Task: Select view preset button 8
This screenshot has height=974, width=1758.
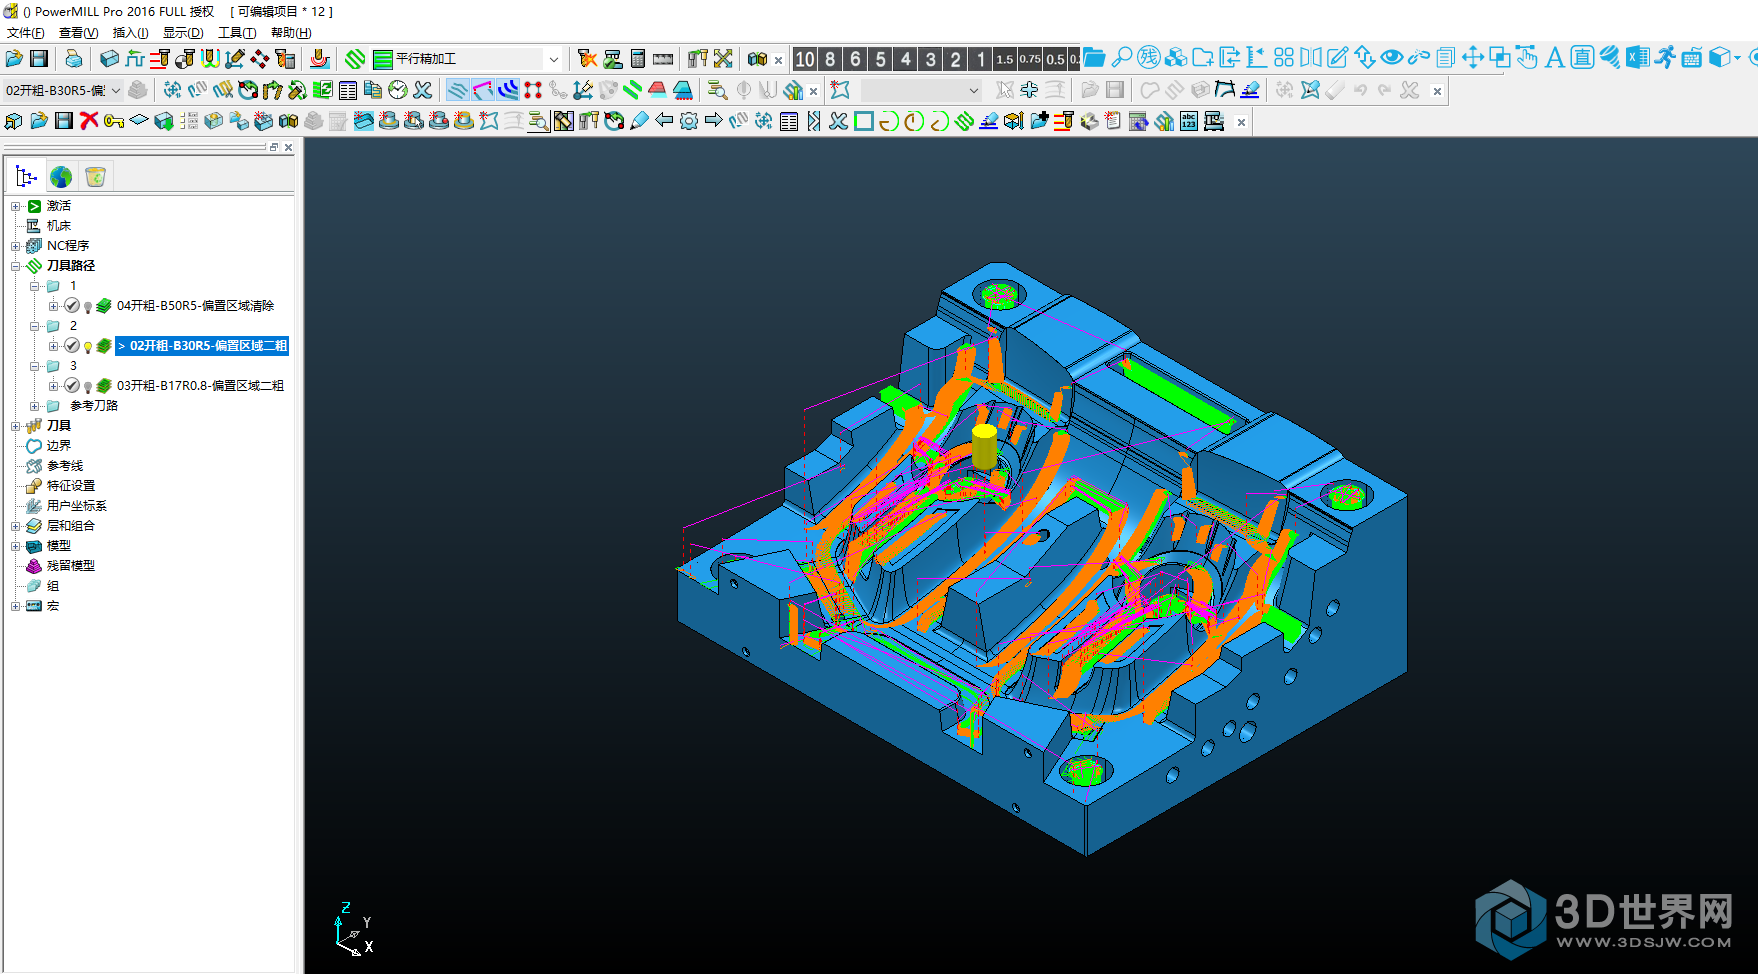Action: pyautogui.click(x=830, y=59)
